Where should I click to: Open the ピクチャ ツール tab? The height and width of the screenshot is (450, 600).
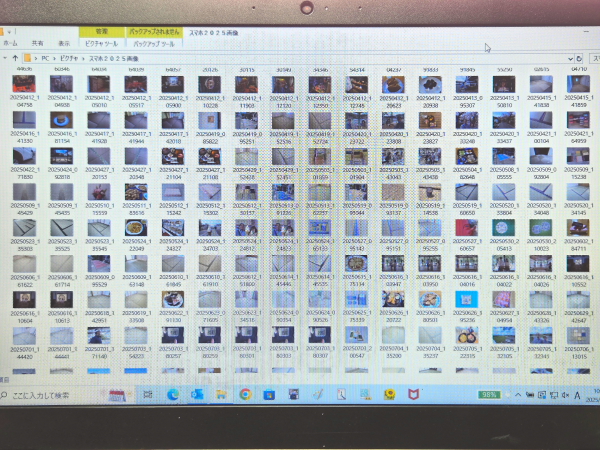[x=101, y=44]
